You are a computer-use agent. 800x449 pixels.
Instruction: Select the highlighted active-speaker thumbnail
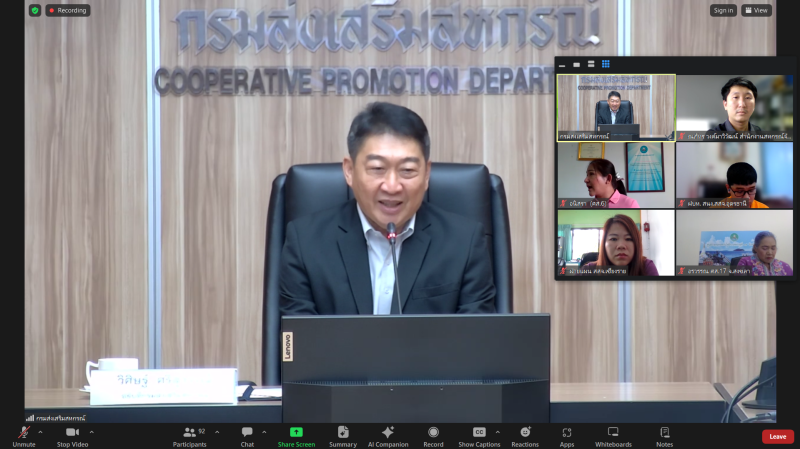click(616, 108)
